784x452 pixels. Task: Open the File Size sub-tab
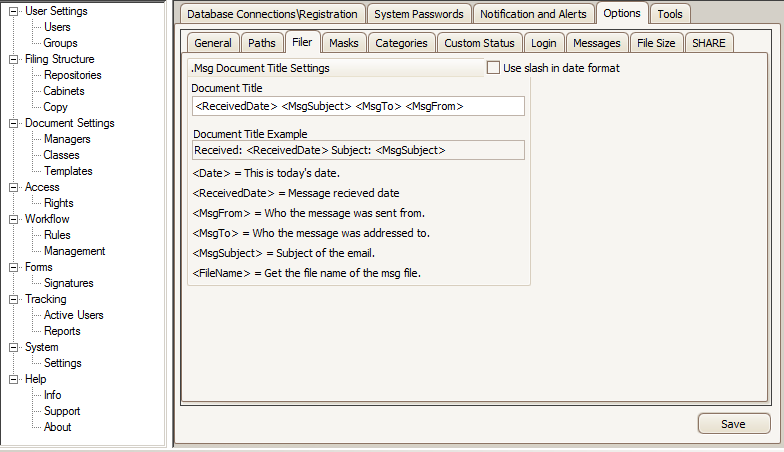click(x=656, y=43)
